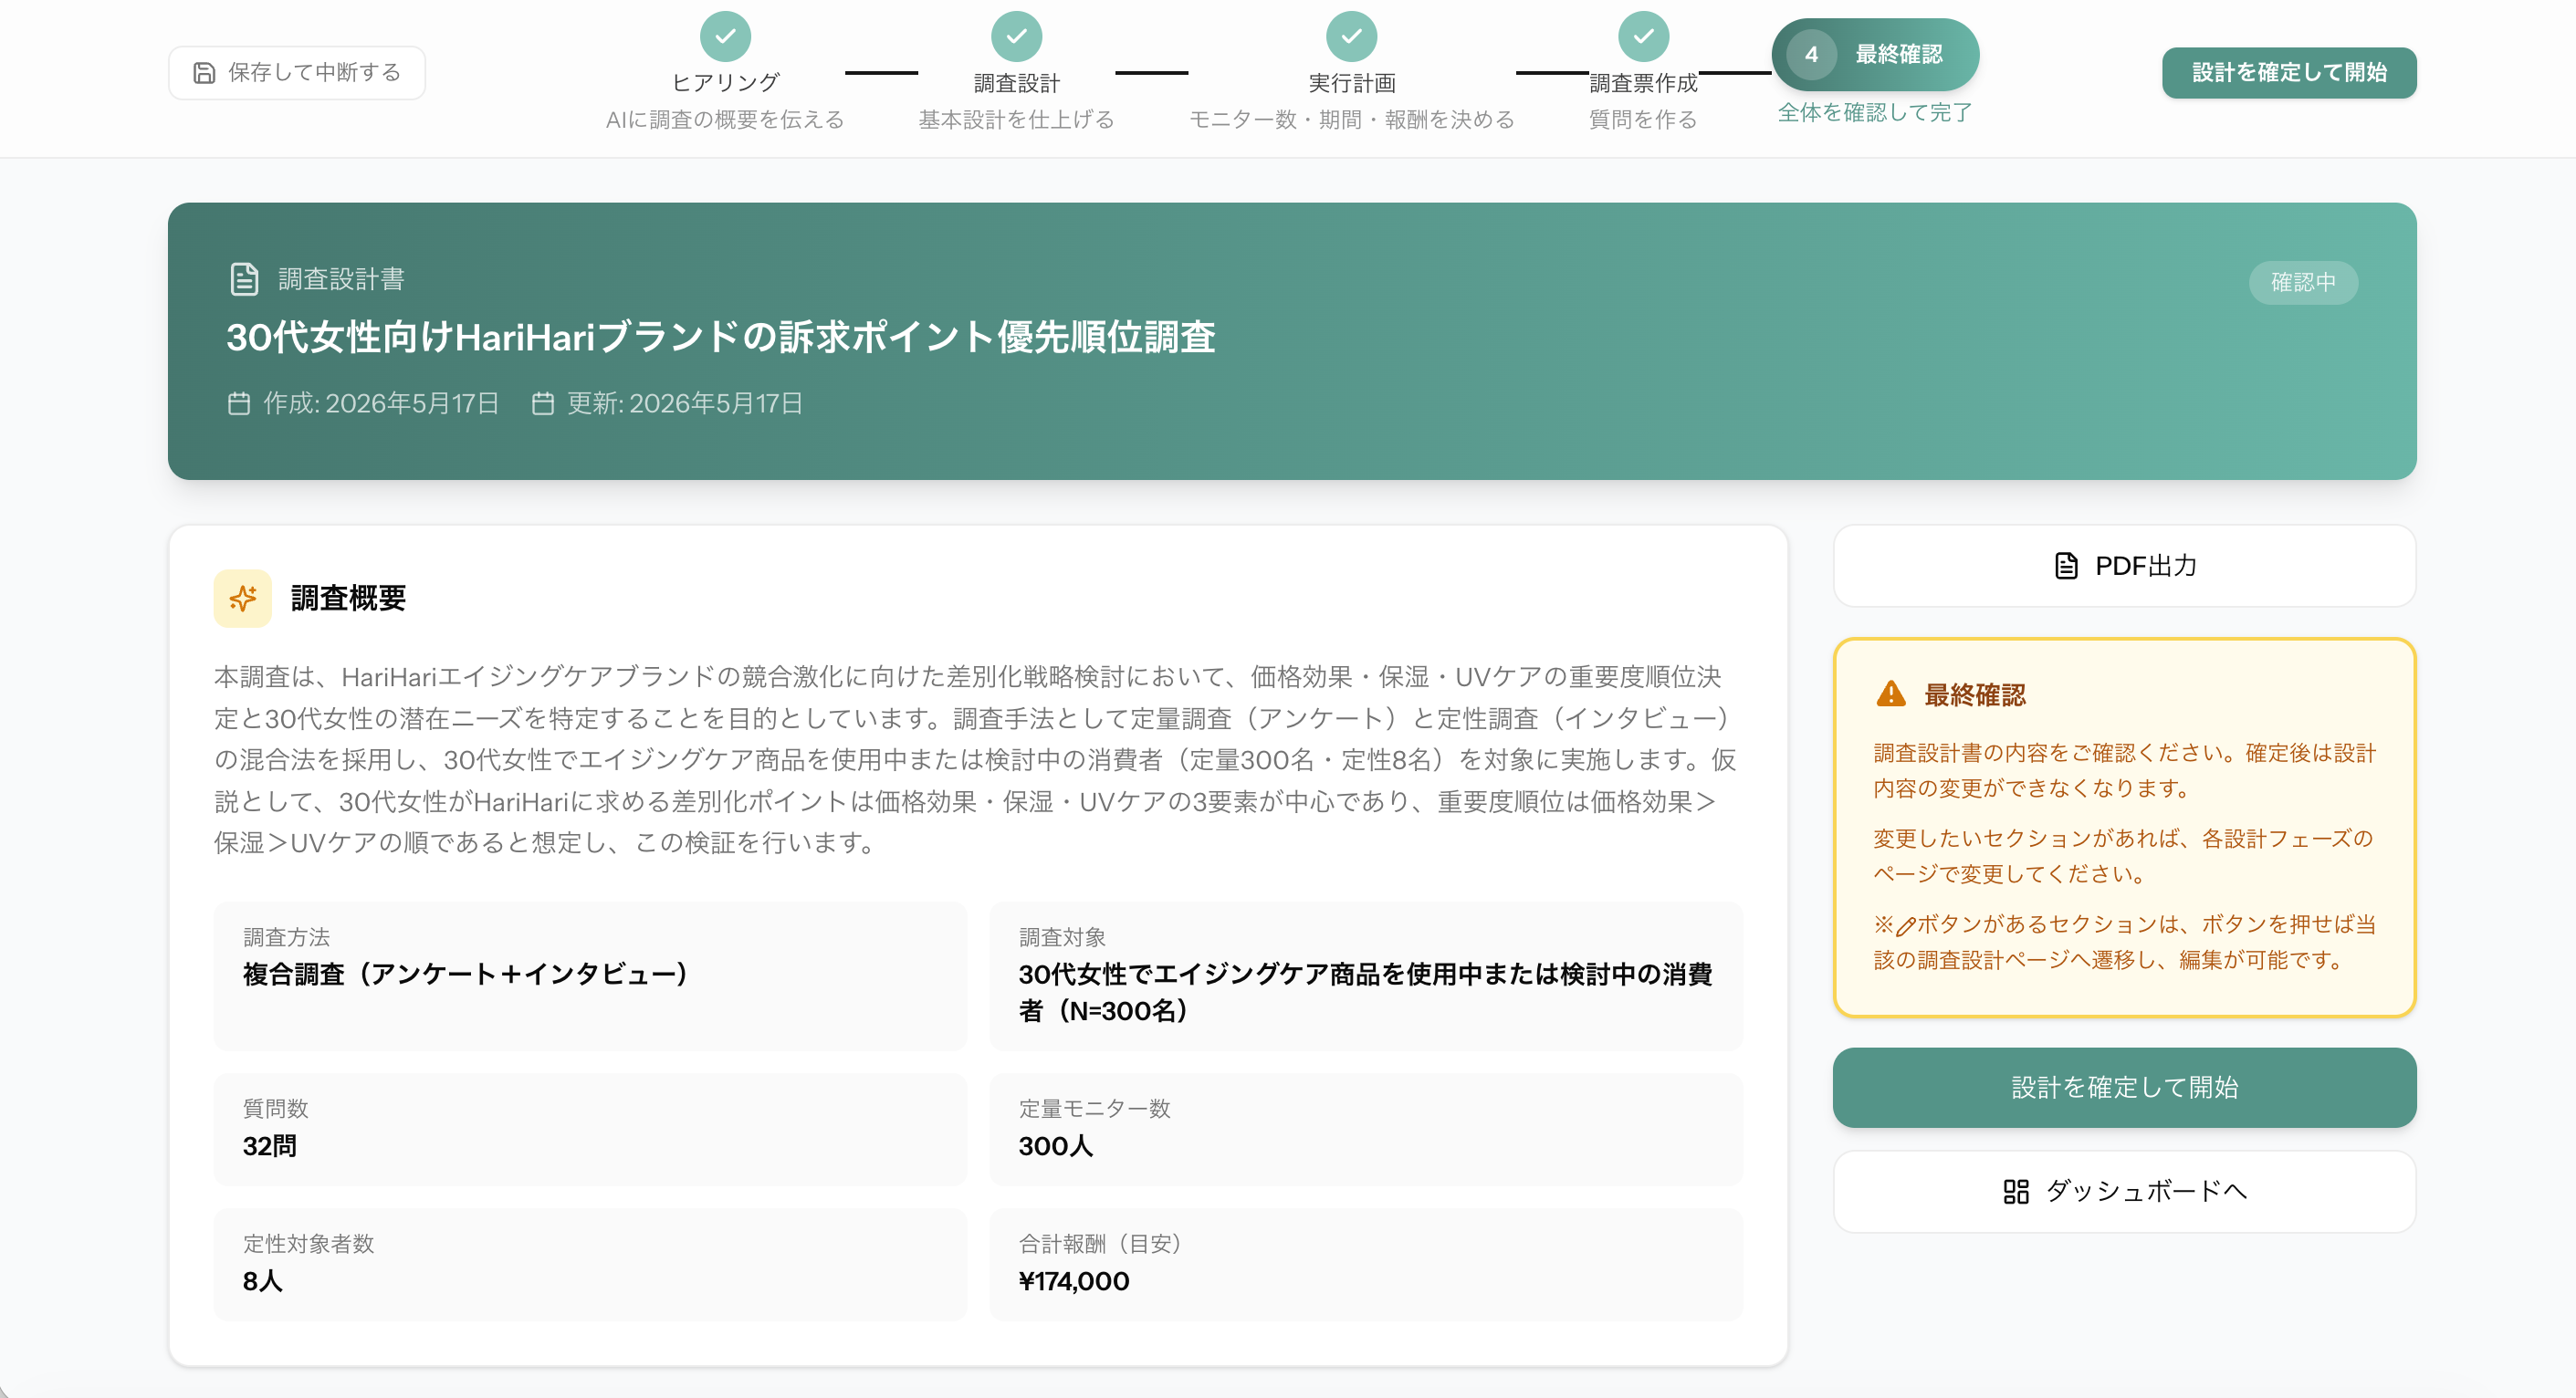Click the PDF file icon

pos(2066,566)
